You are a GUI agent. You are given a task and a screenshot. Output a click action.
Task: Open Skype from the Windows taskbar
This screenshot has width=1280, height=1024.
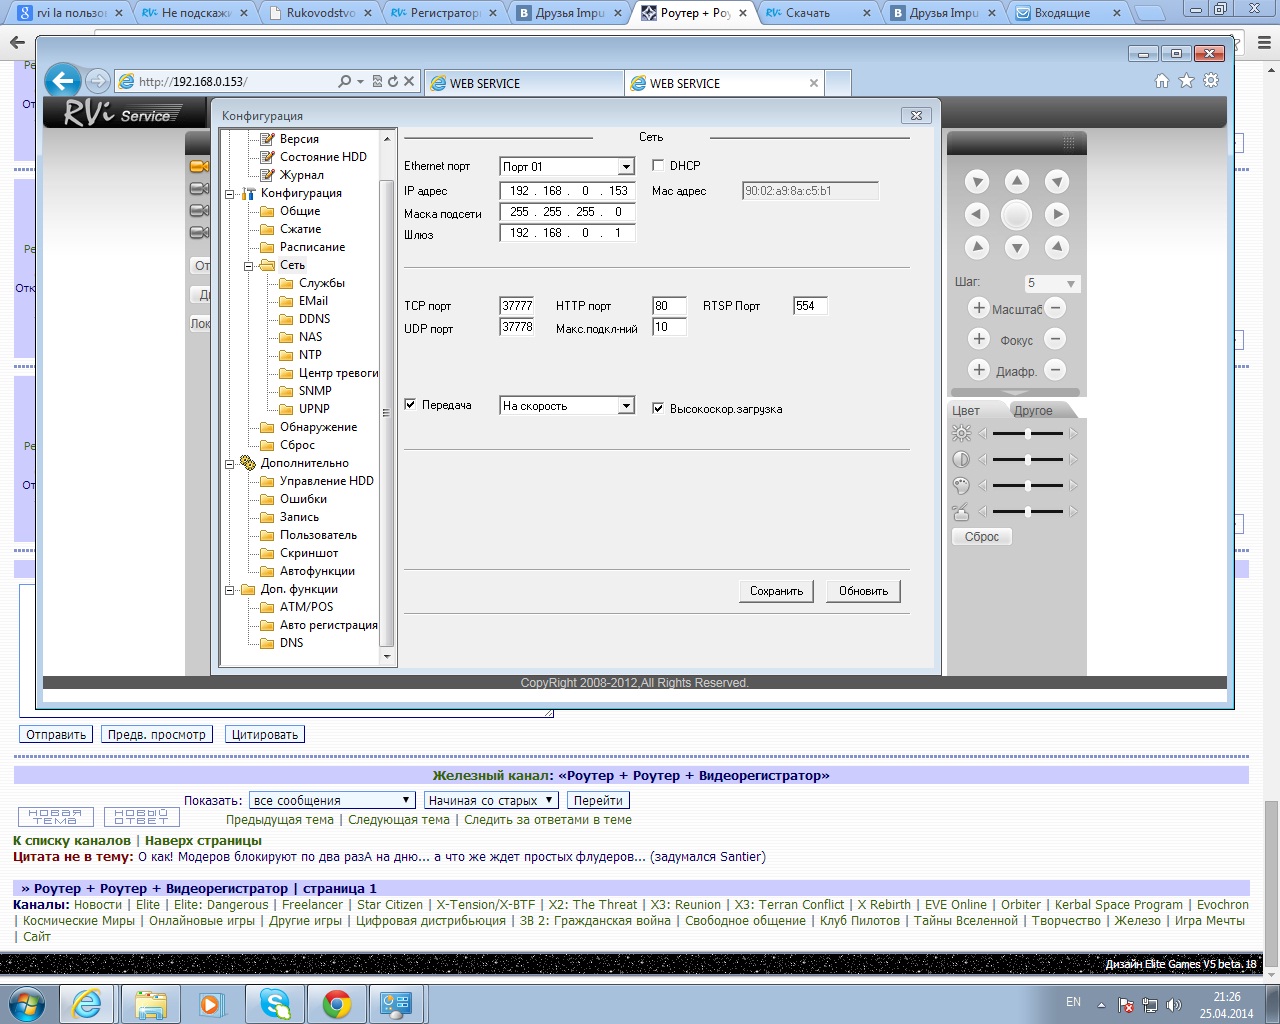click(x=275, y=1003)
